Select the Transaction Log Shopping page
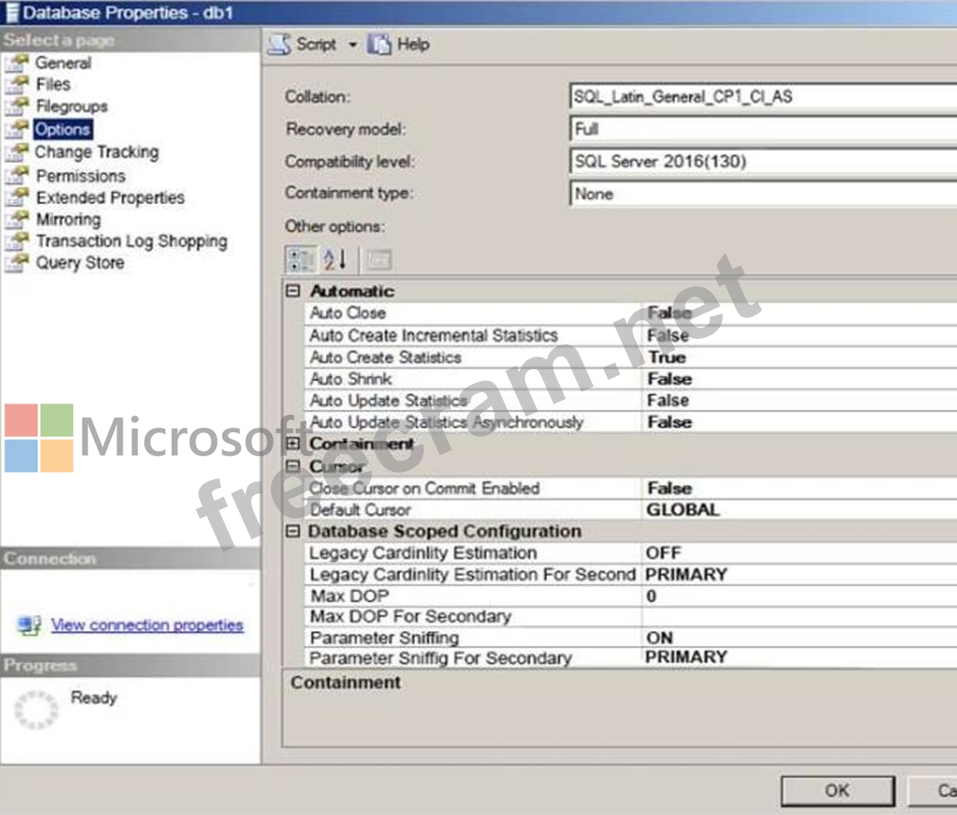Viewport: 957px width, 815px height. (131, 241)
